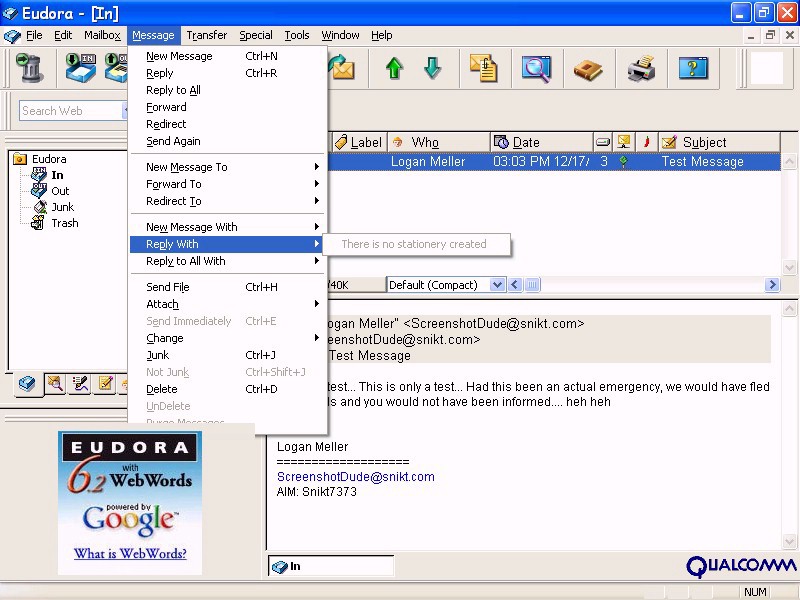Open the Address Book toolbar icon
Viewport: 800px width, 600px height.
[588, 68]
